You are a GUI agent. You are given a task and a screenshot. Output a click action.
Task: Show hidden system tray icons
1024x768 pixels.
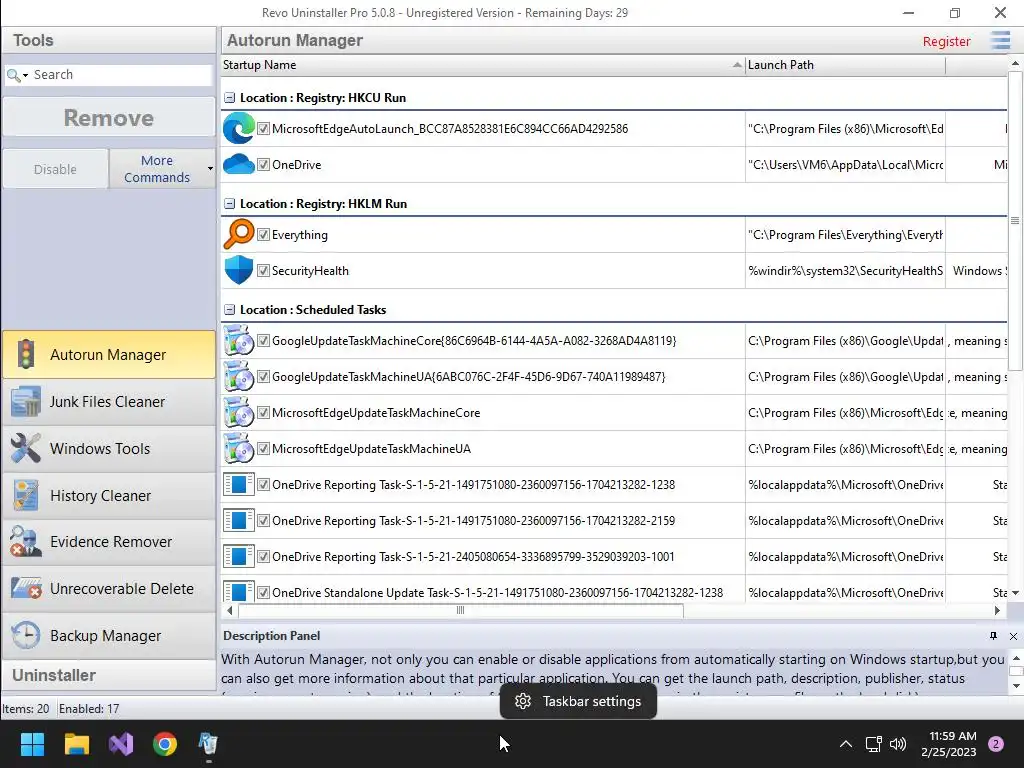pos(845,744)
